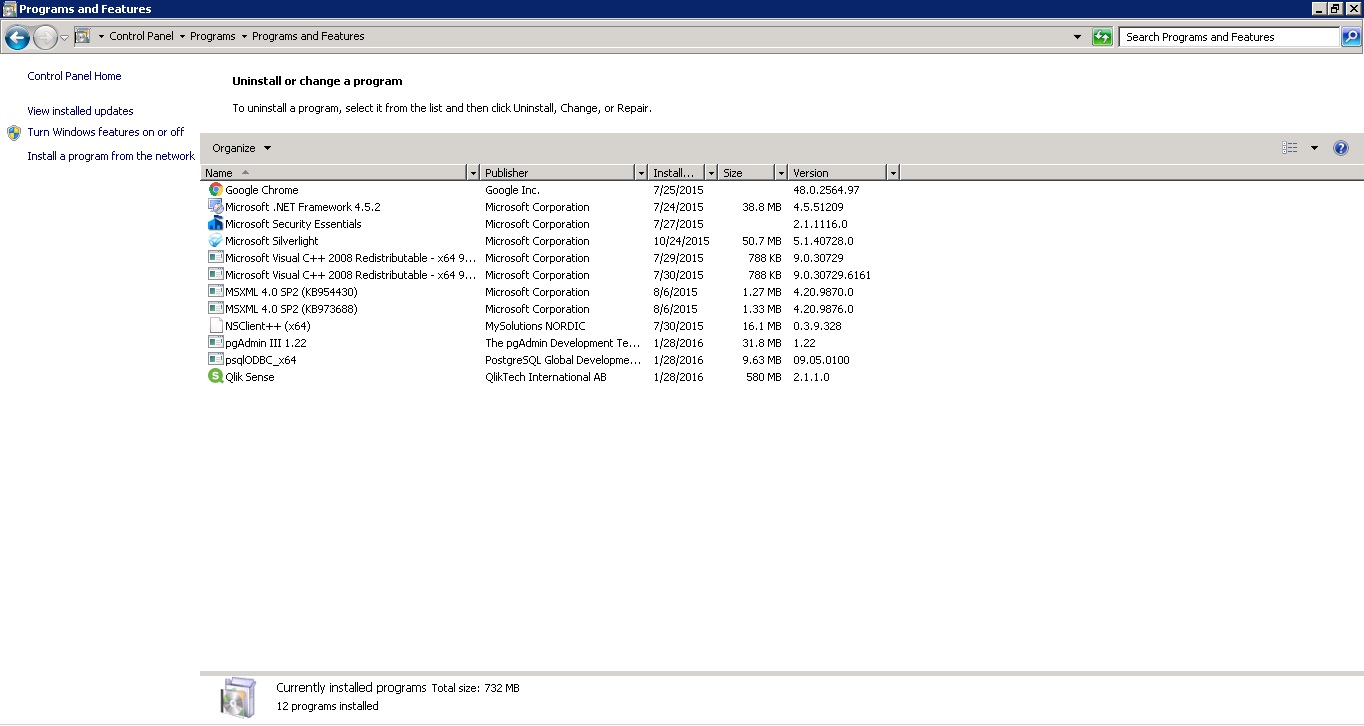
Task: Click the Programs breadcrumb
Action: click(213, 36)
